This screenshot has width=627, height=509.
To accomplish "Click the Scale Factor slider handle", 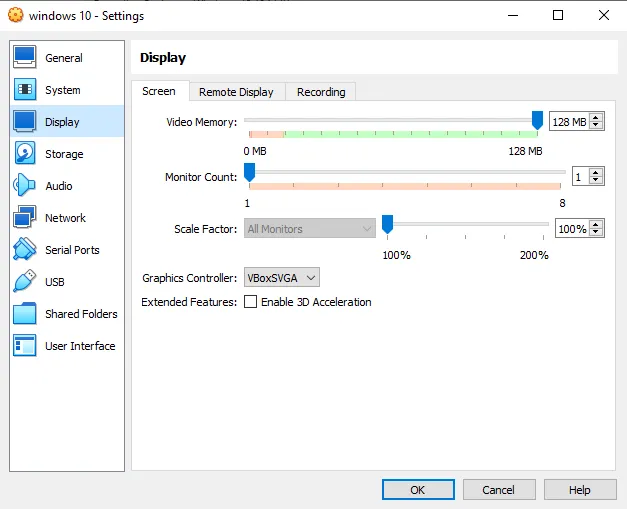I will [387, 224].
